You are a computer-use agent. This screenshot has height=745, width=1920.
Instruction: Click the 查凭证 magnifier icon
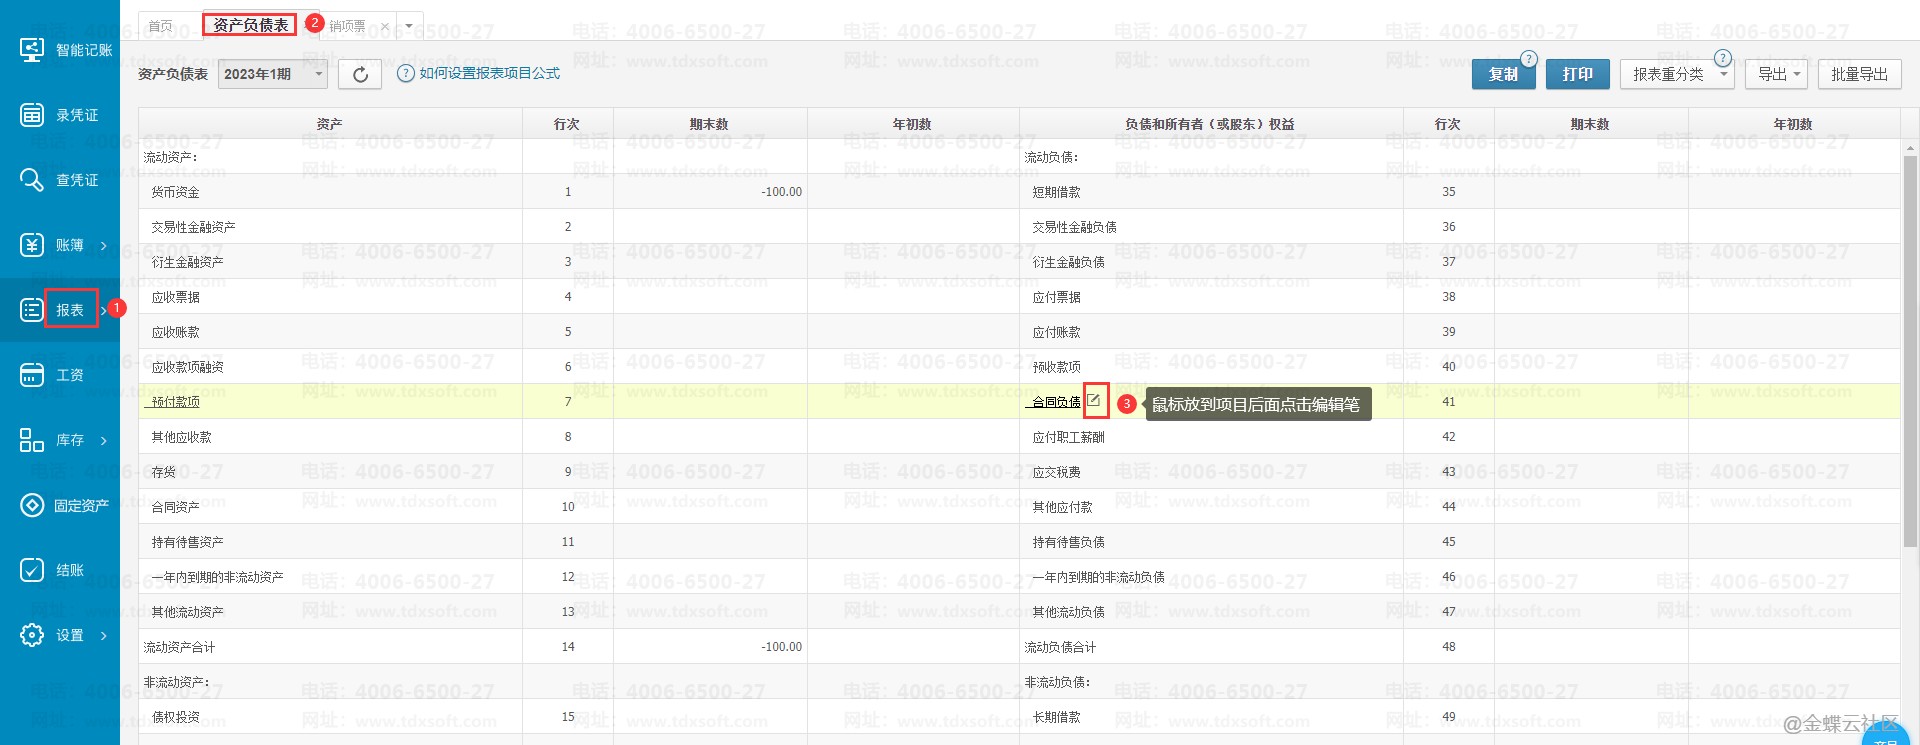[32, 180]
